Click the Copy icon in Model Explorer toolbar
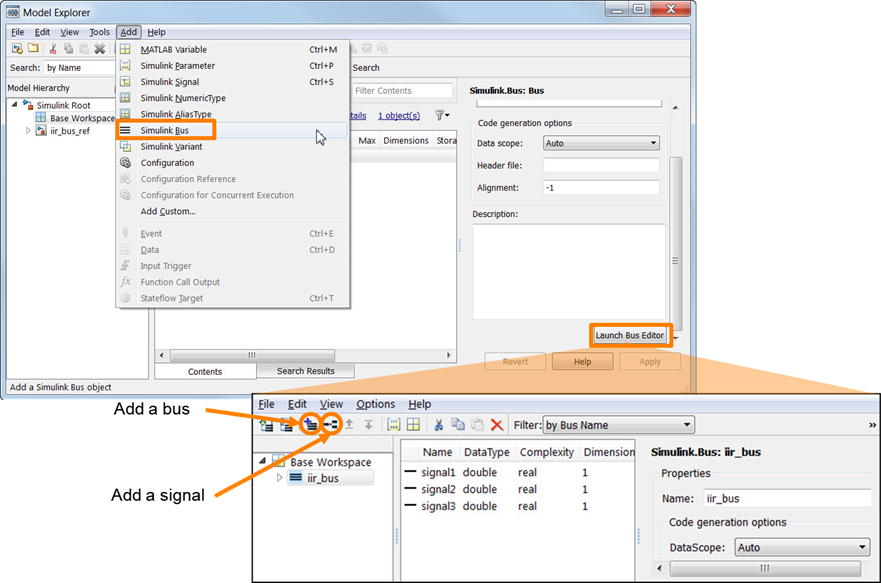The image size is (881, 583). 69,49
